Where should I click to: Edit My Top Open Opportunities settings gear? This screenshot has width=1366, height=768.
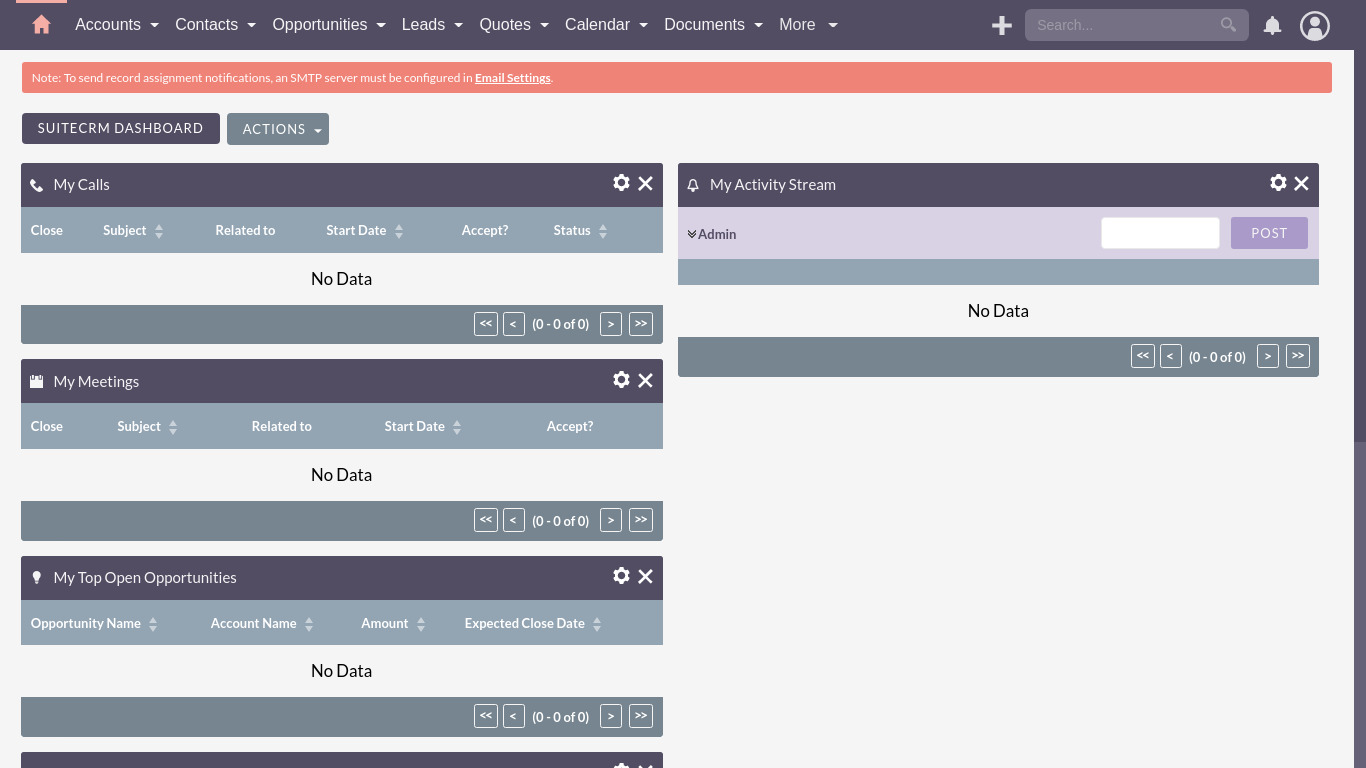621,576
